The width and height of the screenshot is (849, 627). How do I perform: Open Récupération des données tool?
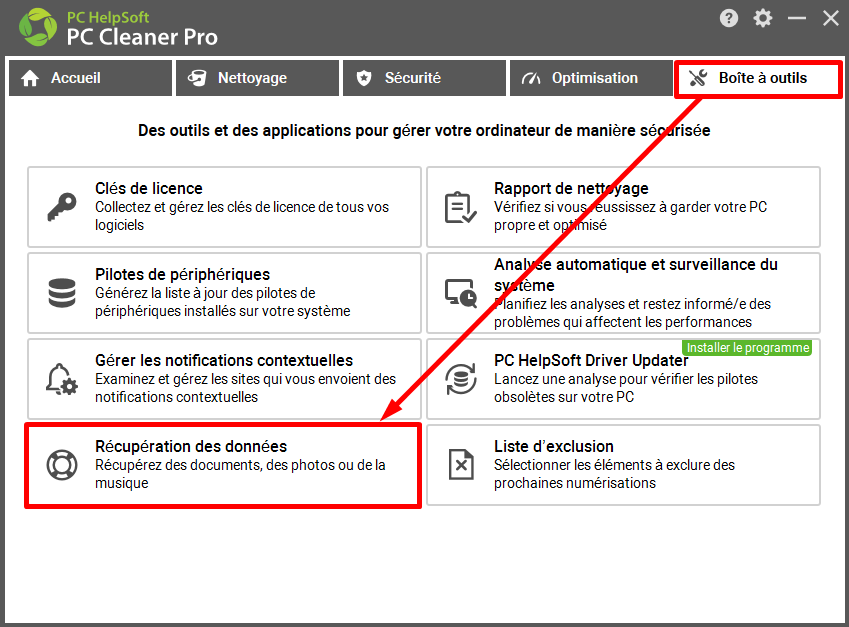[x=223, y=466]
